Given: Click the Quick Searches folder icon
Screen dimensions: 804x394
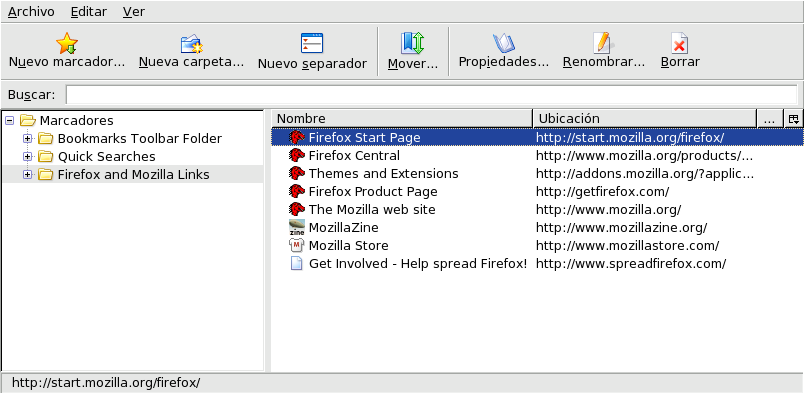Looking at the screenshot, I should [46, 156].
